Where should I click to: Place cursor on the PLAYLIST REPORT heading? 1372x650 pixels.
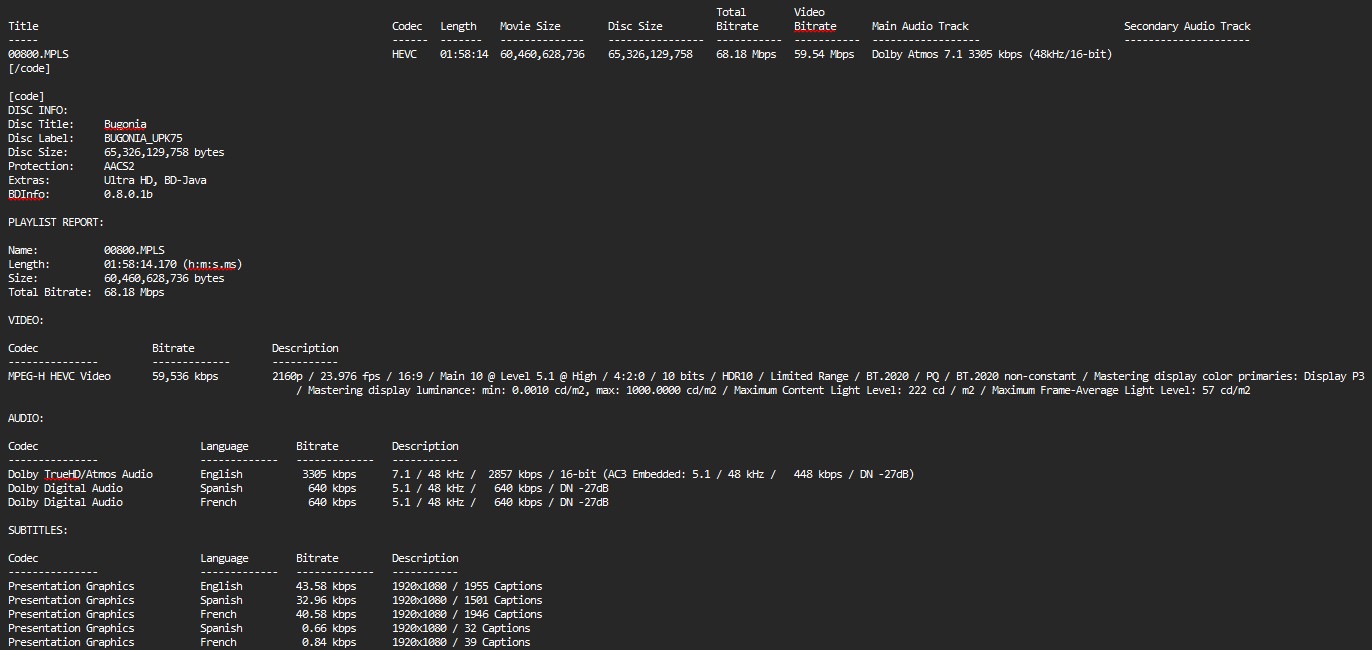[56, 222]
